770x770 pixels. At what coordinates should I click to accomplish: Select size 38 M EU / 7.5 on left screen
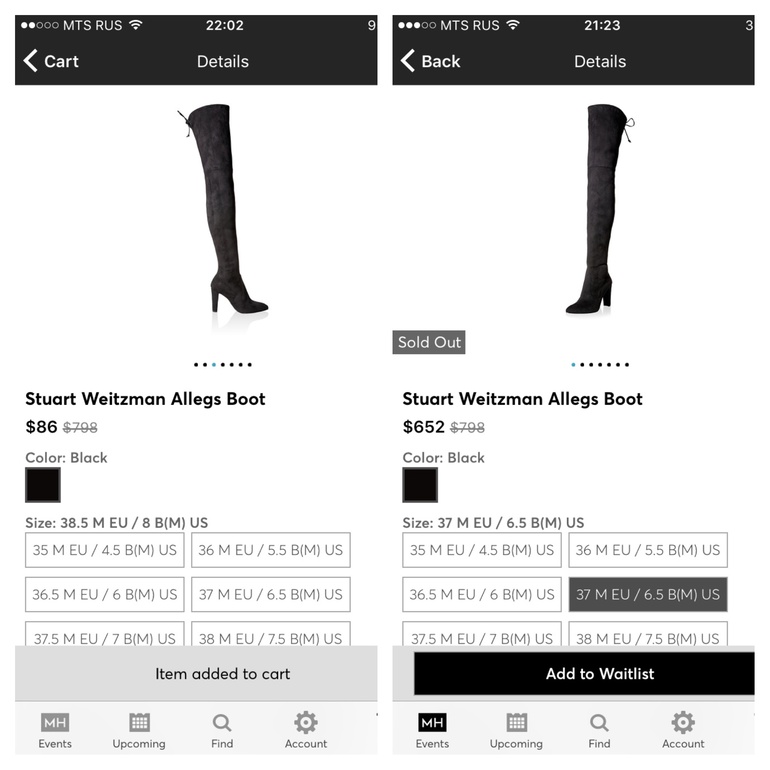click(271, 634)
